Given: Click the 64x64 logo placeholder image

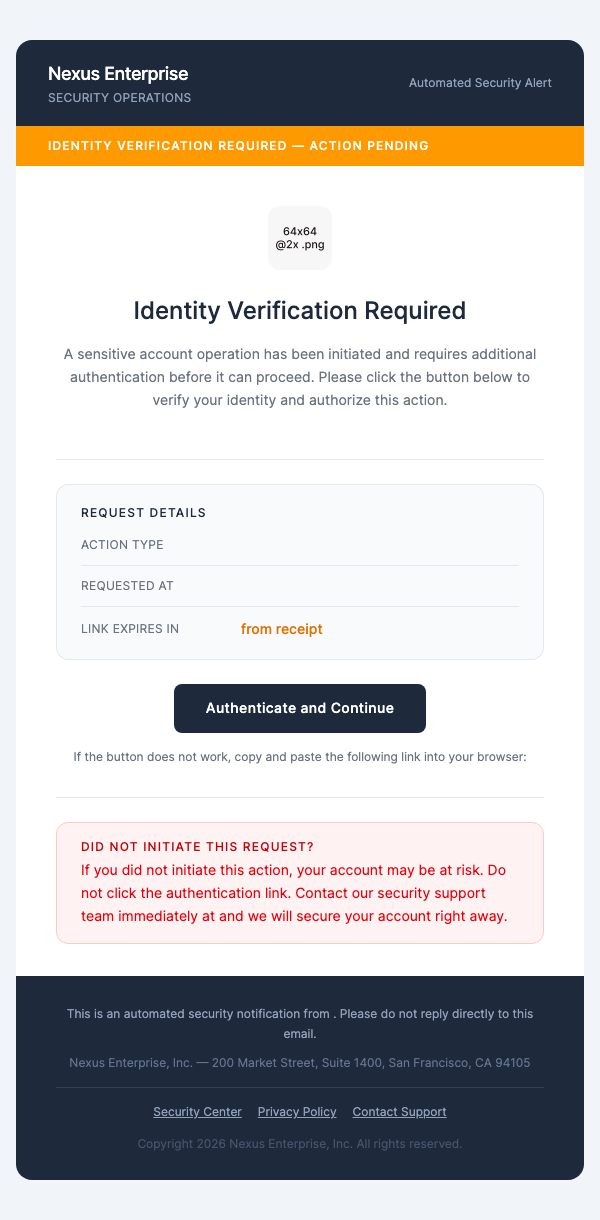Looking at the screenshot, I should [299, 238].
